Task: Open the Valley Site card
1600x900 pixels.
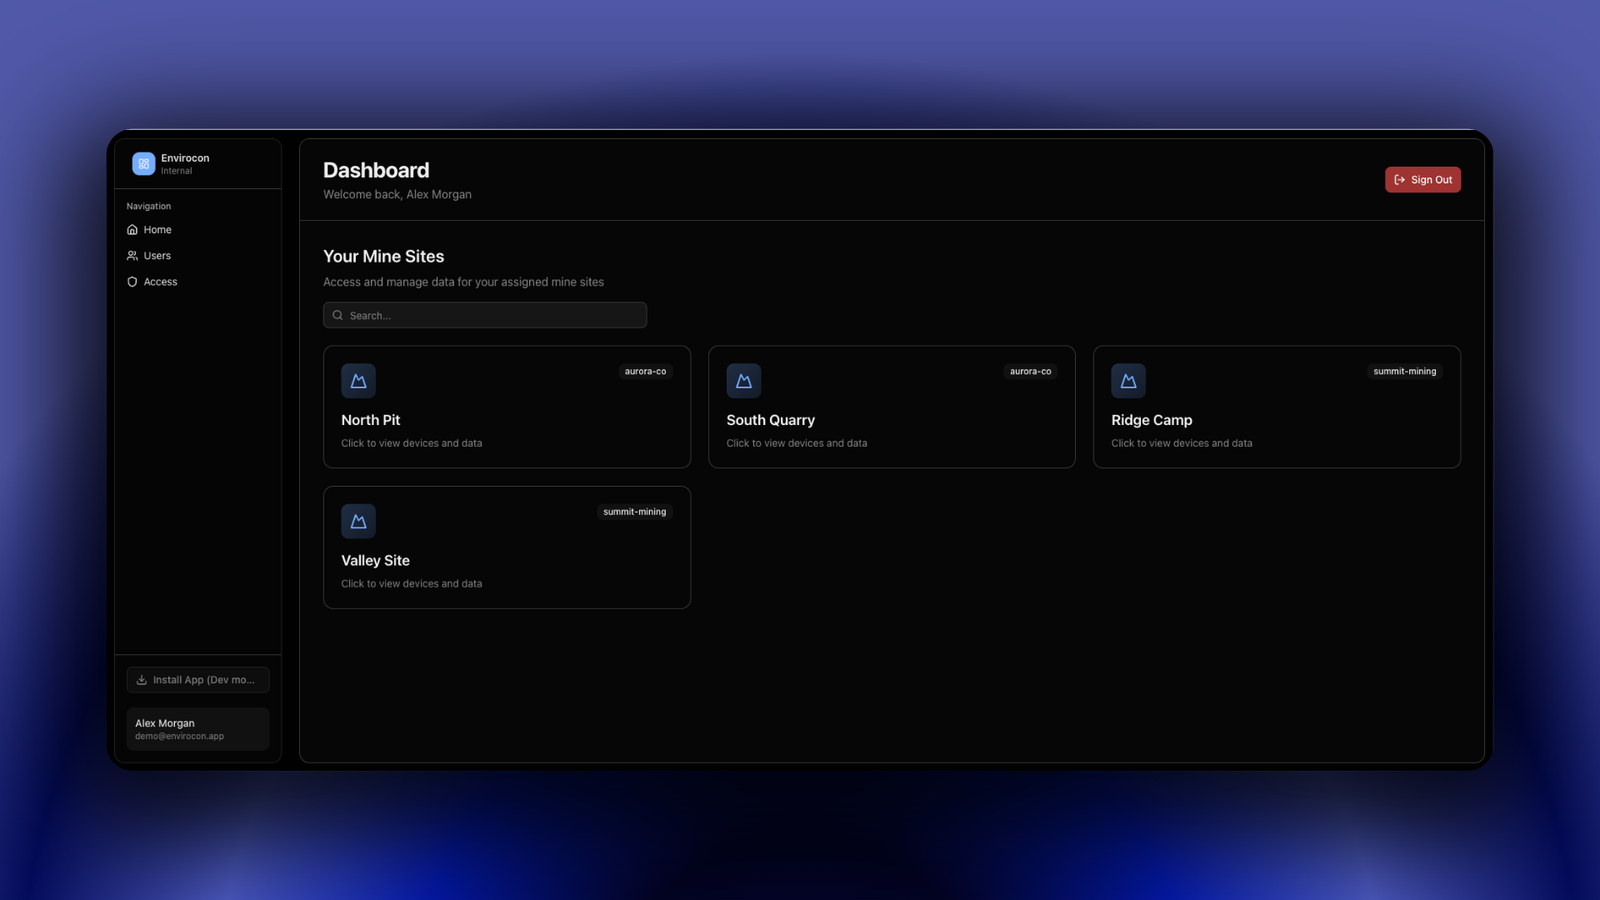Action: (507, 548)
